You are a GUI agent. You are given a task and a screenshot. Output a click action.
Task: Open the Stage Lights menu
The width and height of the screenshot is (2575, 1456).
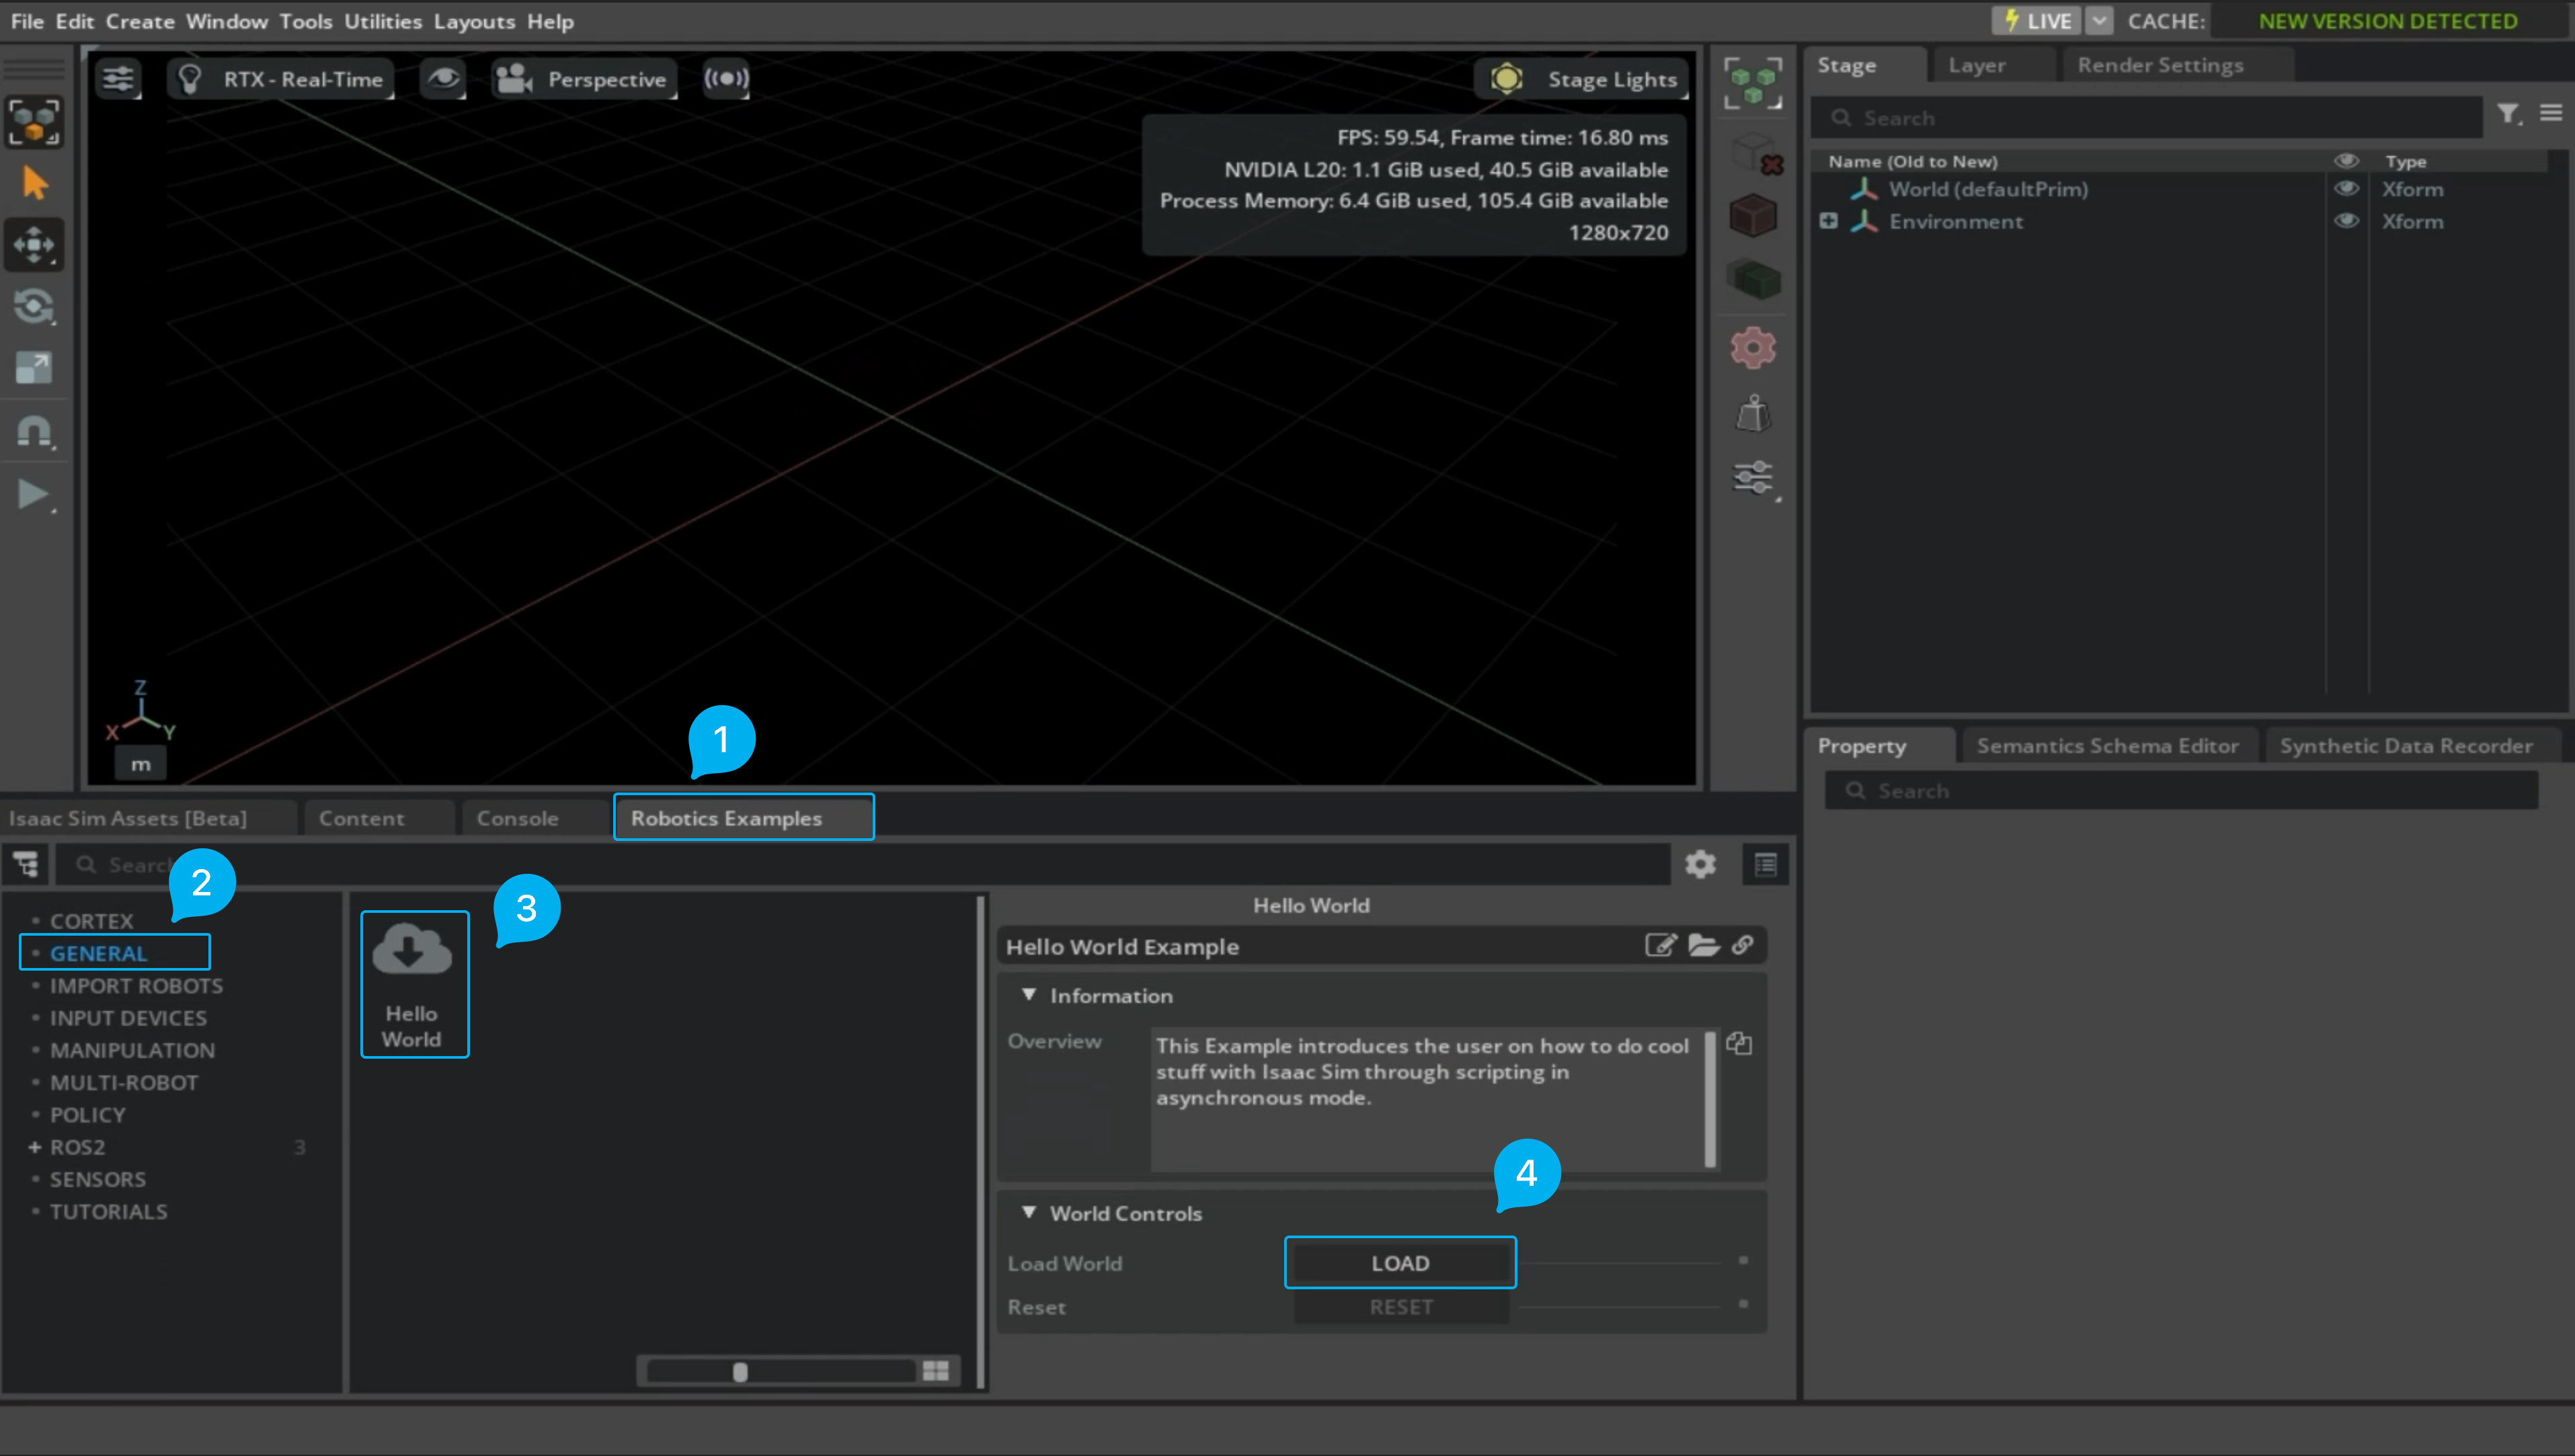click(x=1582, y=79)
